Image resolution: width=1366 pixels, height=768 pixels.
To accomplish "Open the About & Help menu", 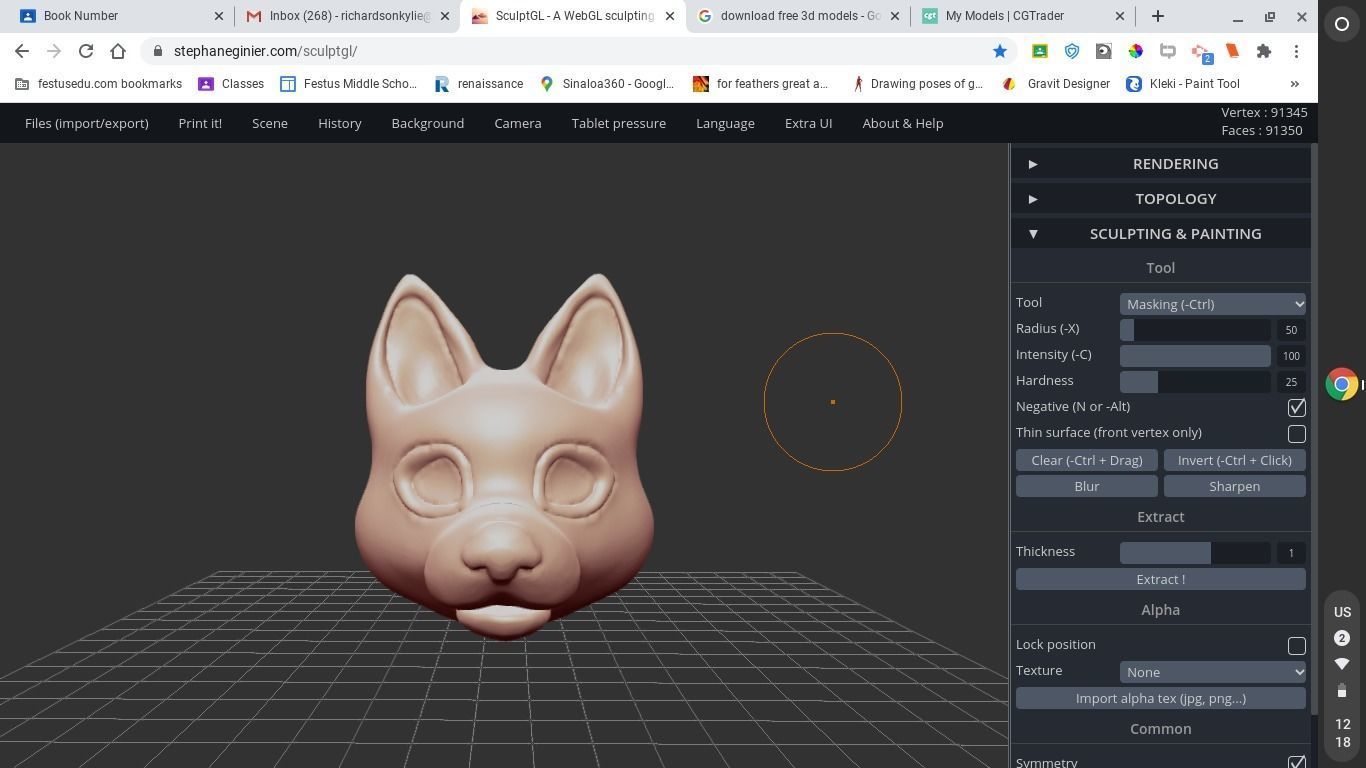I will point(903,123).
